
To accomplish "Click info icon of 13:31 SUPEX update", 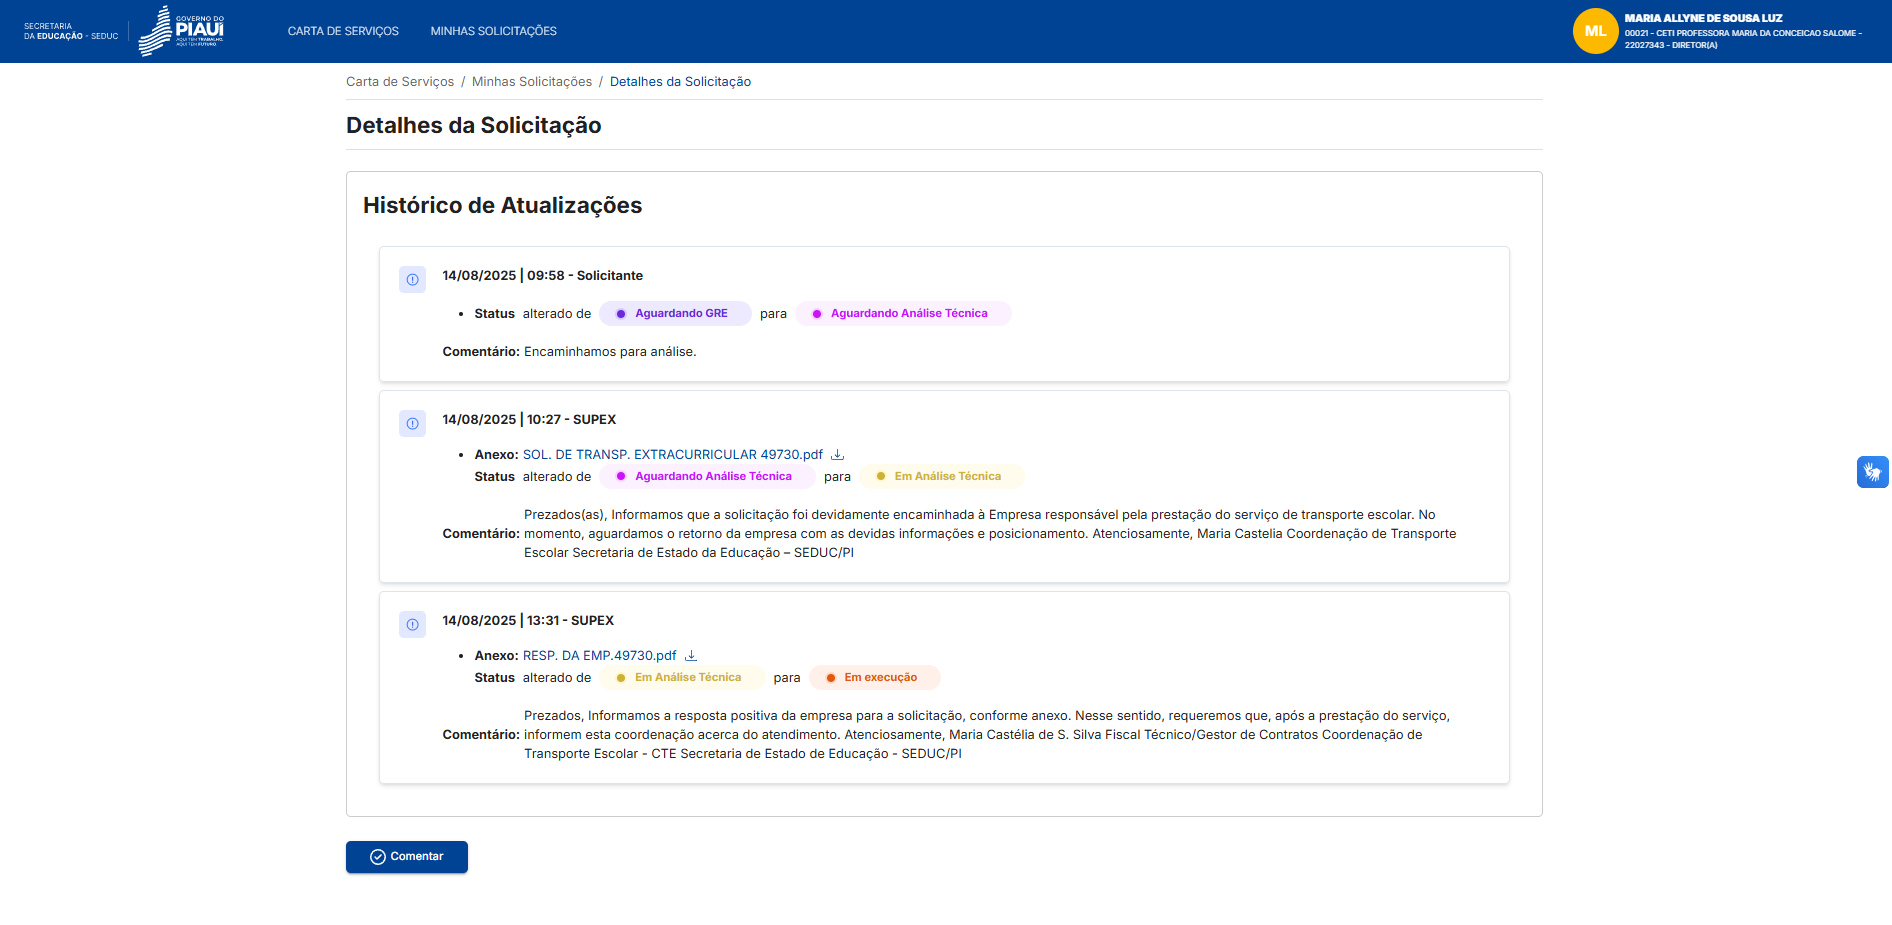I will pyautogui.click(x=412, y=625).
